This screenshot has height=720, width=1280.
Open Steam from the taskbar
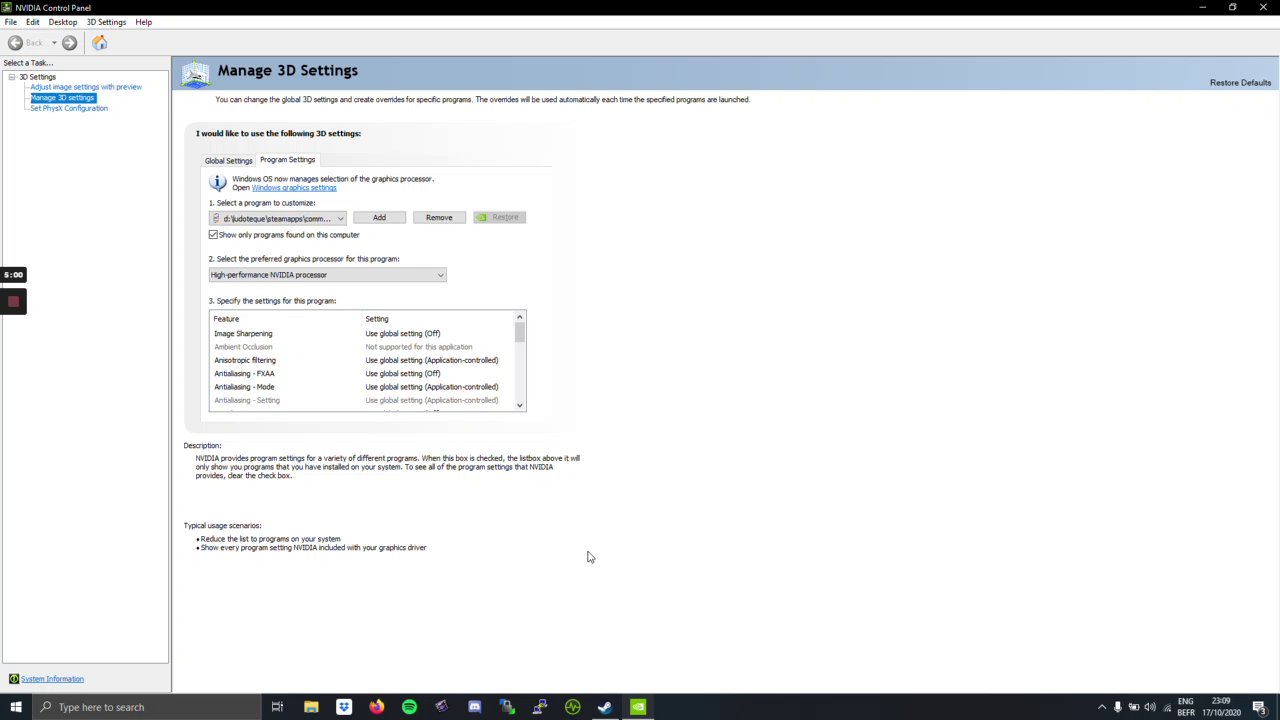(x=605, y=707)
